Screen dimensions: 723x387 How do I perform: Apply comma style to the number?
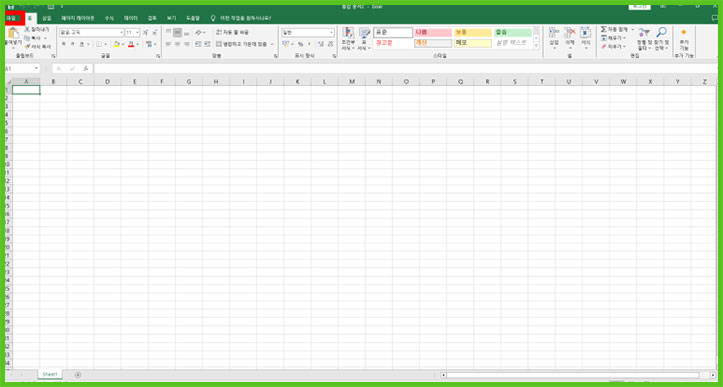point(309,44)
